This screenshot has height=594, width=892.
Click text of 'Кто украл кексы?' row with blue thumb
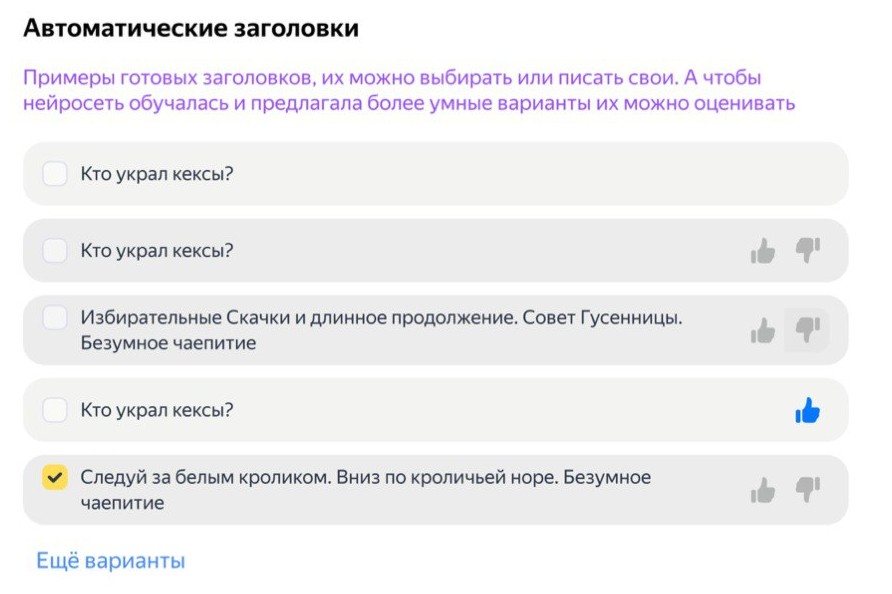[157, 410]
